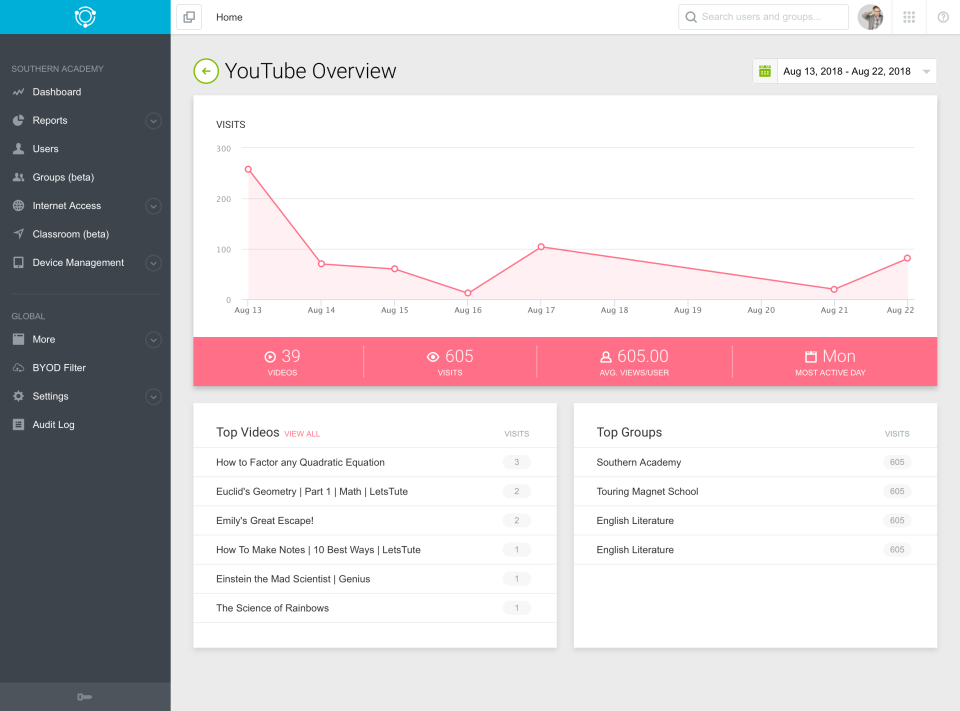
Task: Click the search magnifier icon
Action: point(691,17)
